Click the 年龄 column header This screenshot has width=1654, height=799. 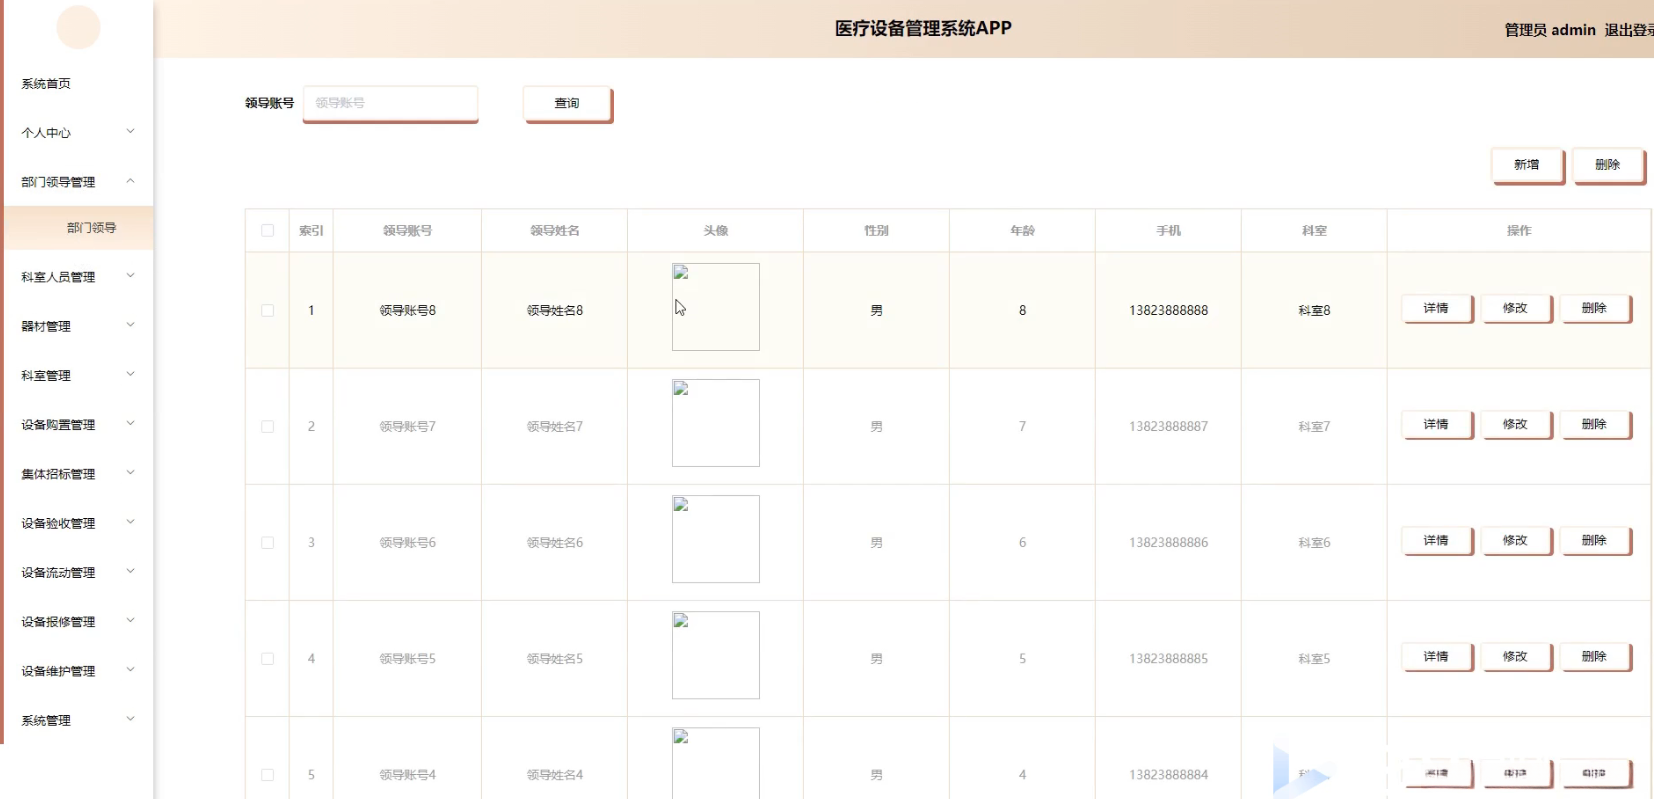pyautogui.click(x=1022, y=230)
